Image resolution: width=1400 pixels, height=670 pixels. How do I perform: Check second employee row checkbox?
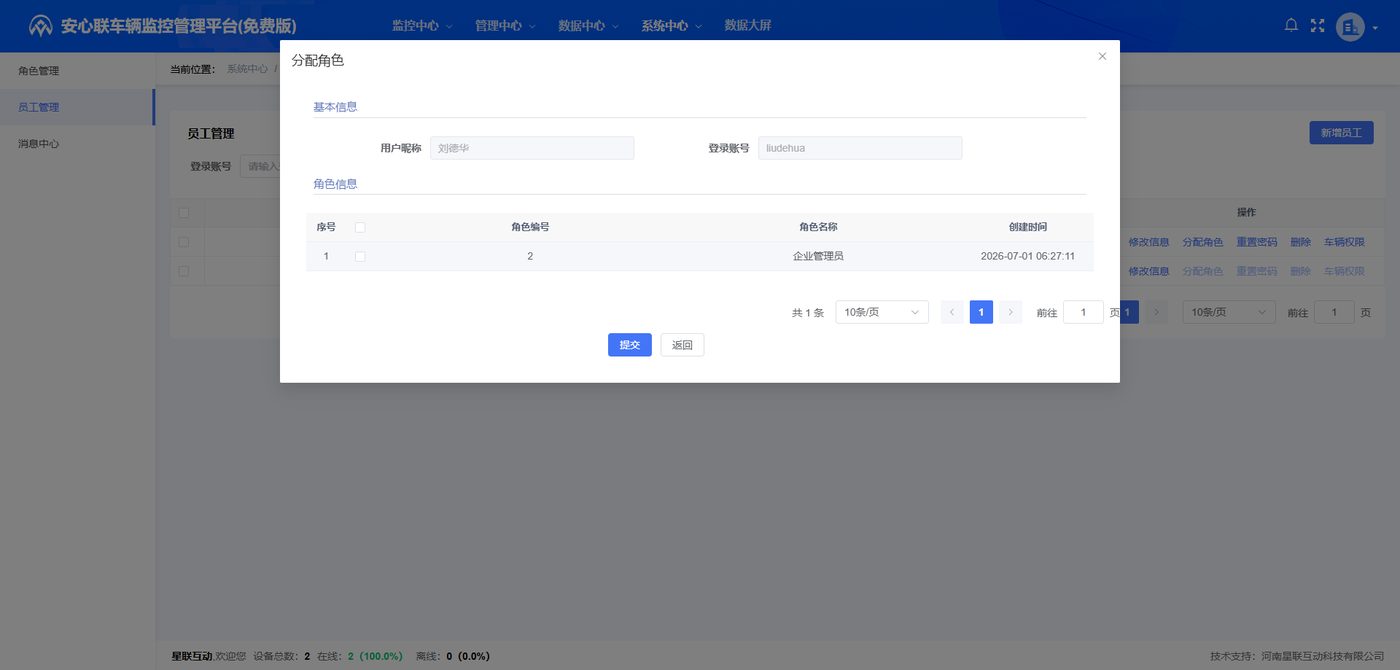183,271
